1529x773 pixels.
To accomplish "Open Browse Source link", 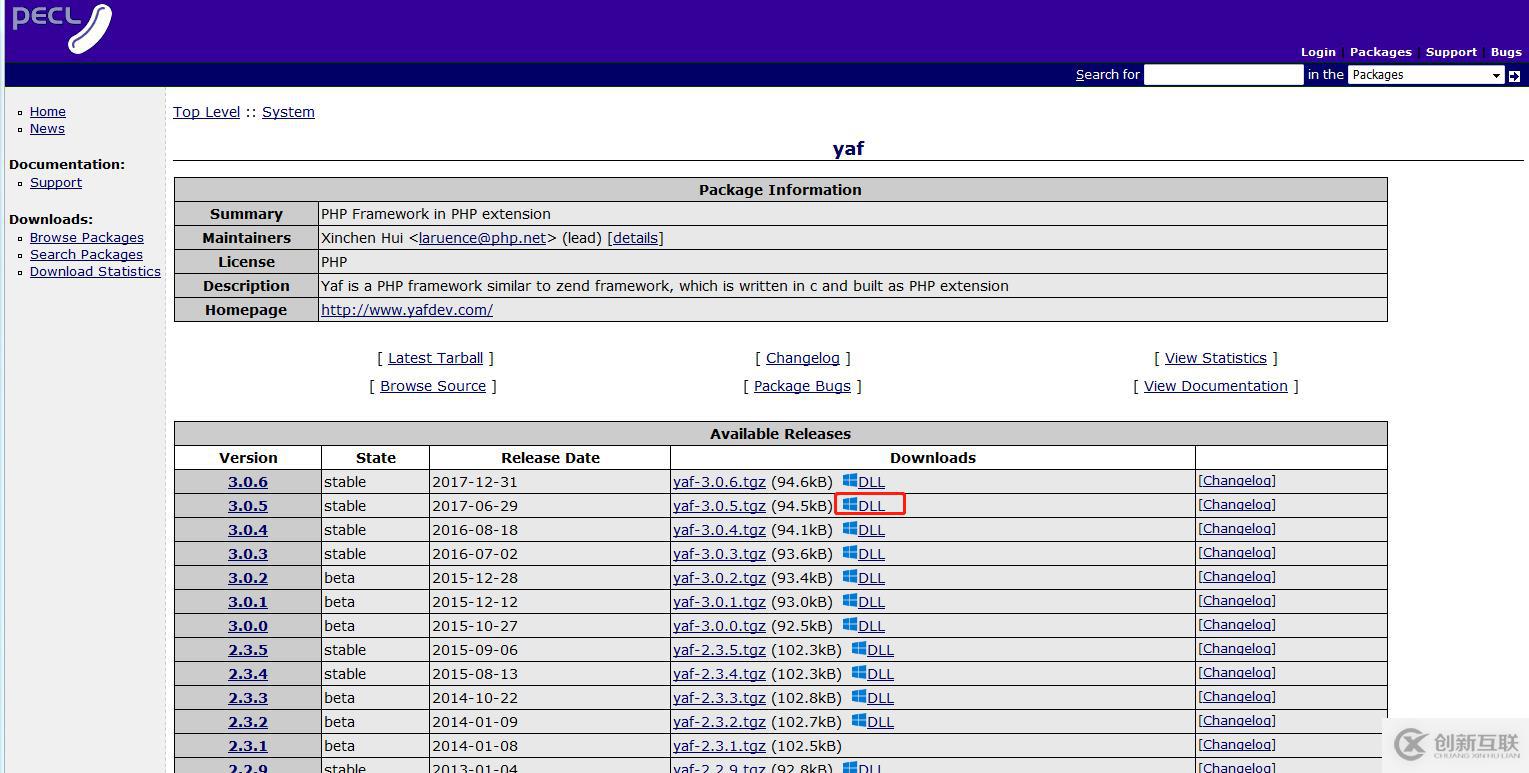I will [x=433, y=386].
